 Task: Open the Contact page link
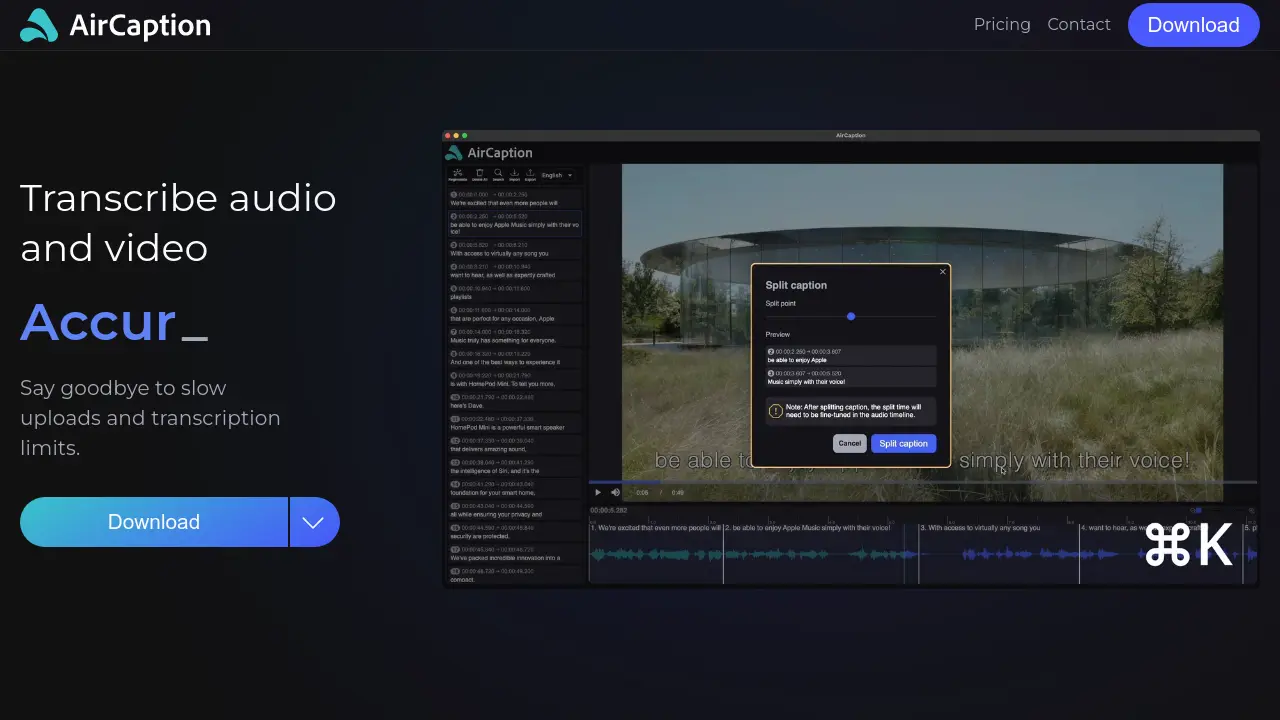pyautogui.click(x=1079, y=25)
